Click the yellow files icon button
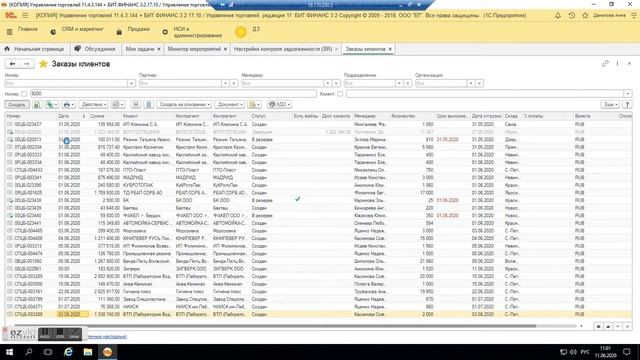Screen dimensions: 640x360 click(x=254, y=104)
